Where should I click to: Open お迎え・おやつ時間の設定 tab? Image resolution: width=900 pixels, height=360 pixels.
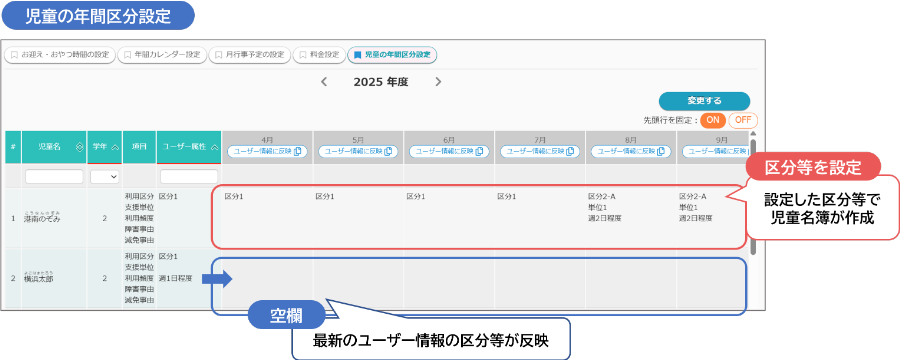click(60, 55)
